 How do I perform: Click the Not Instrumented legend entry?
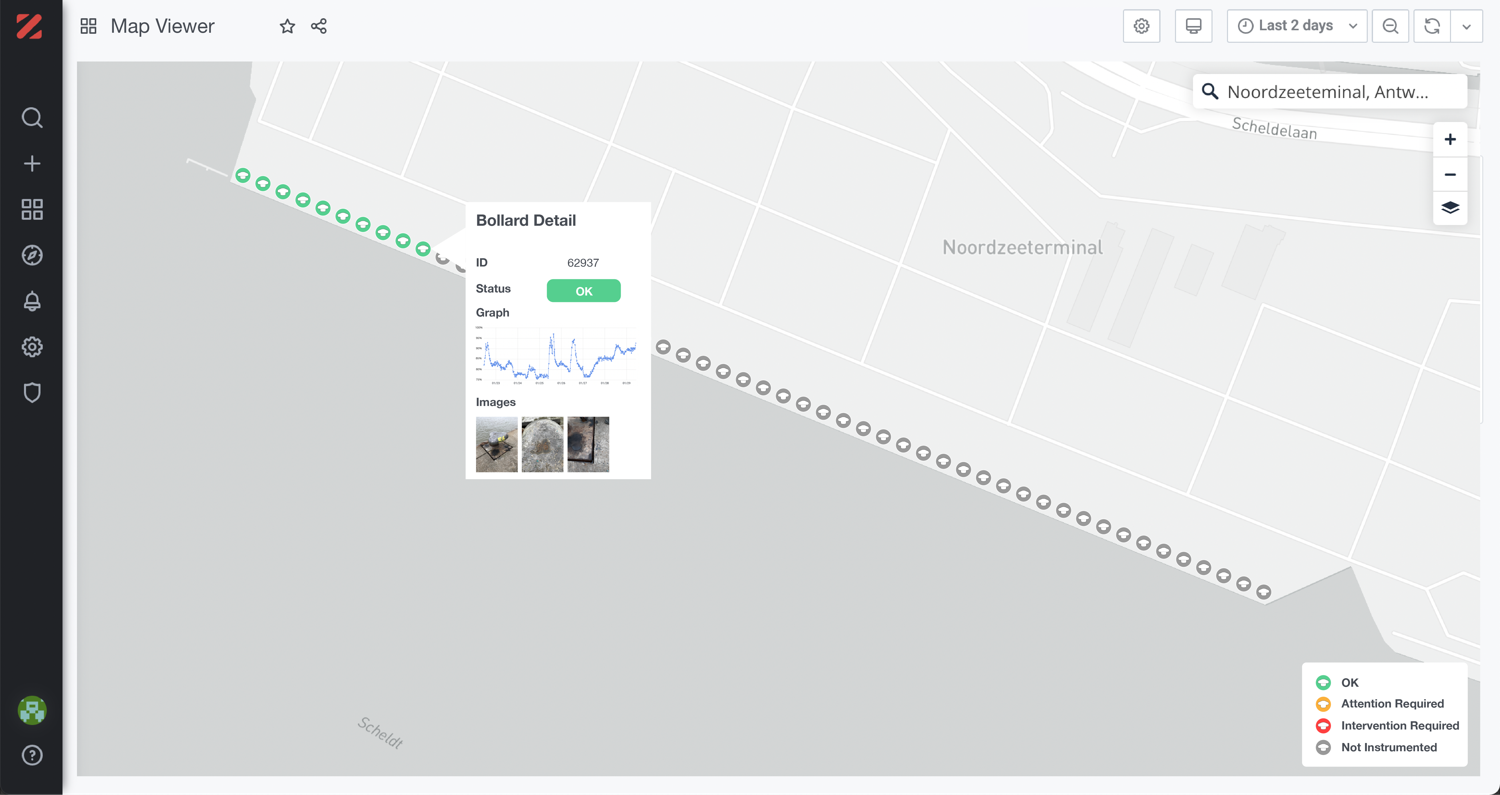point(1389,747)
